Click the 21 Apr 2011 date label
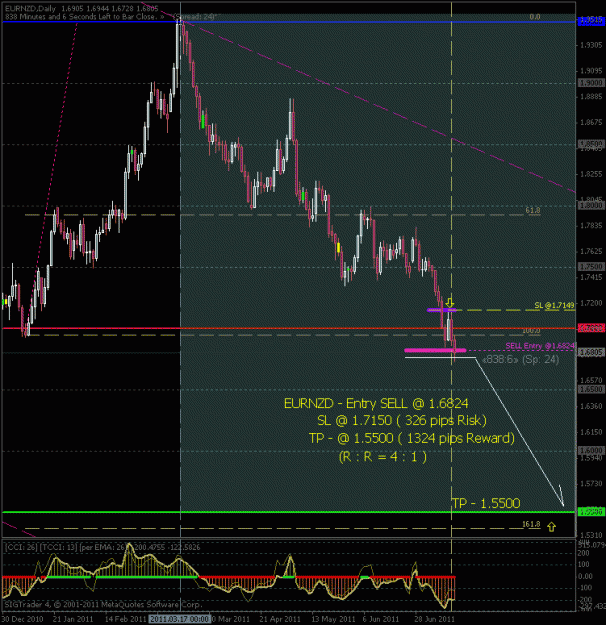606x625 pixels. coord(280,619)
